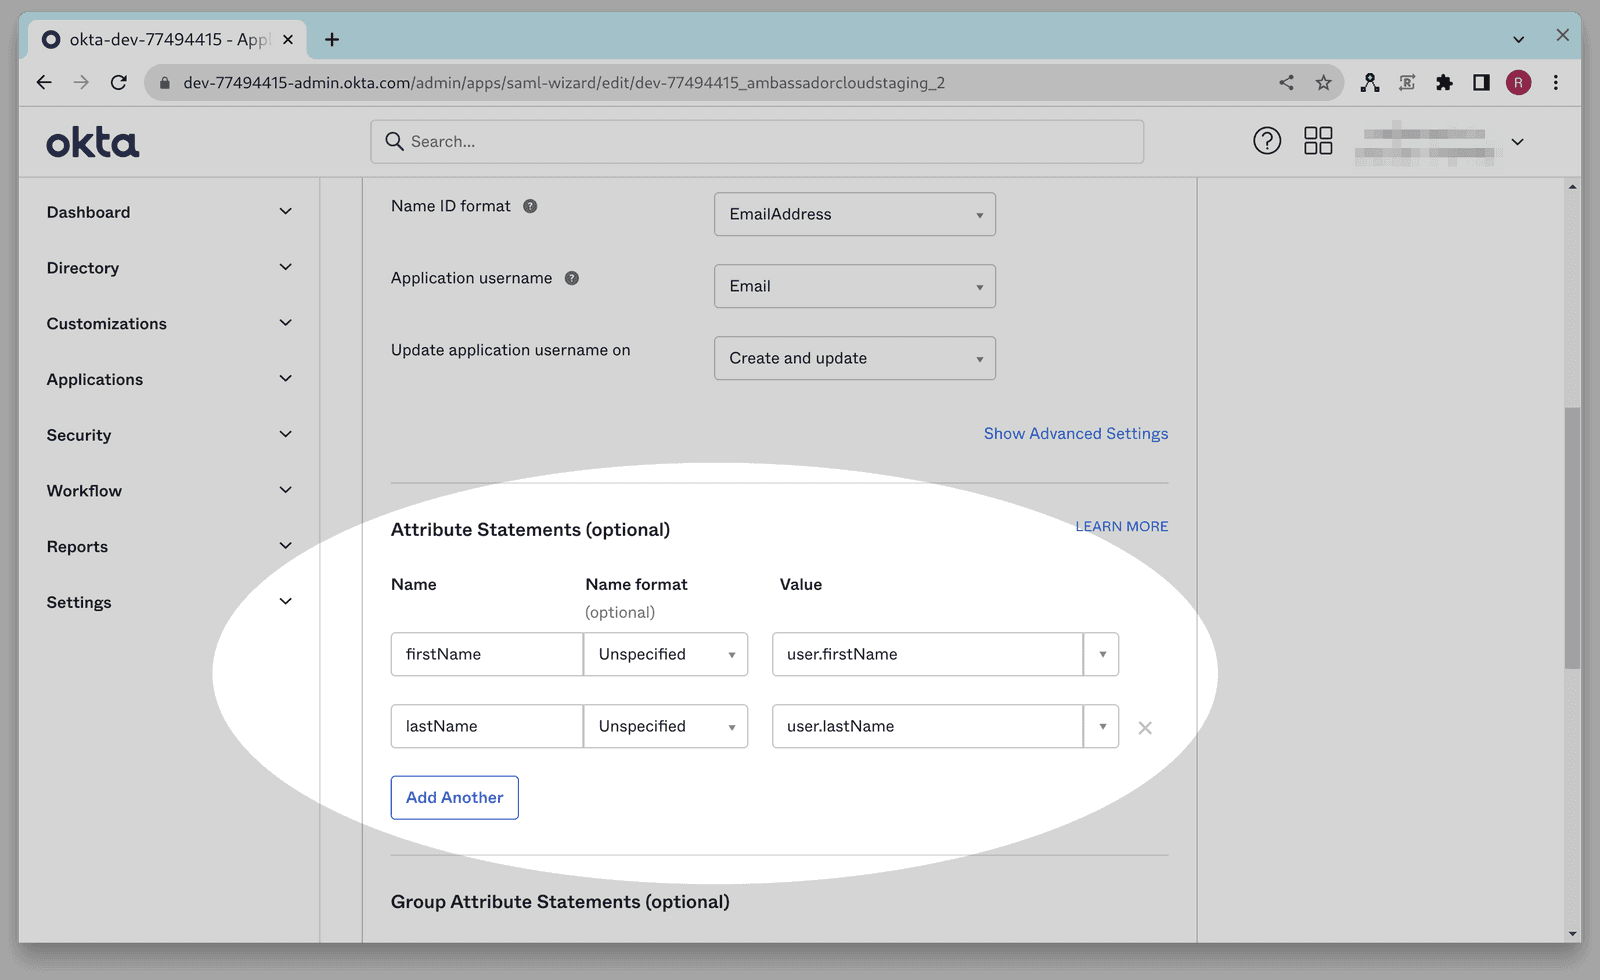Click the lastName name input field

487,726
